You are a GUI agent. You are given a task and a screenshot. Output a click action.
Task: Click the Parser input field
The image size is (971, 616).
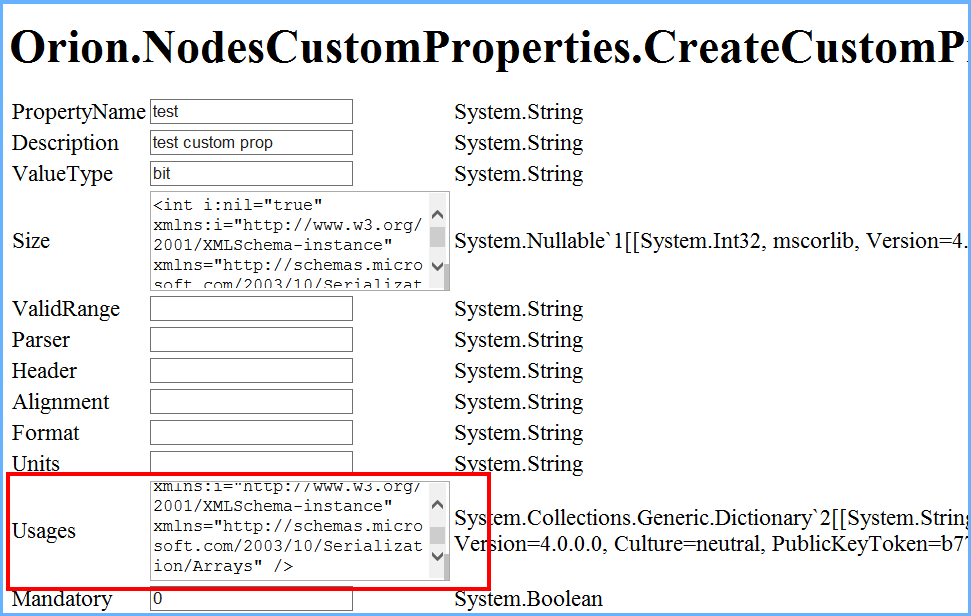pyautogui.click(x=251, y=339)
